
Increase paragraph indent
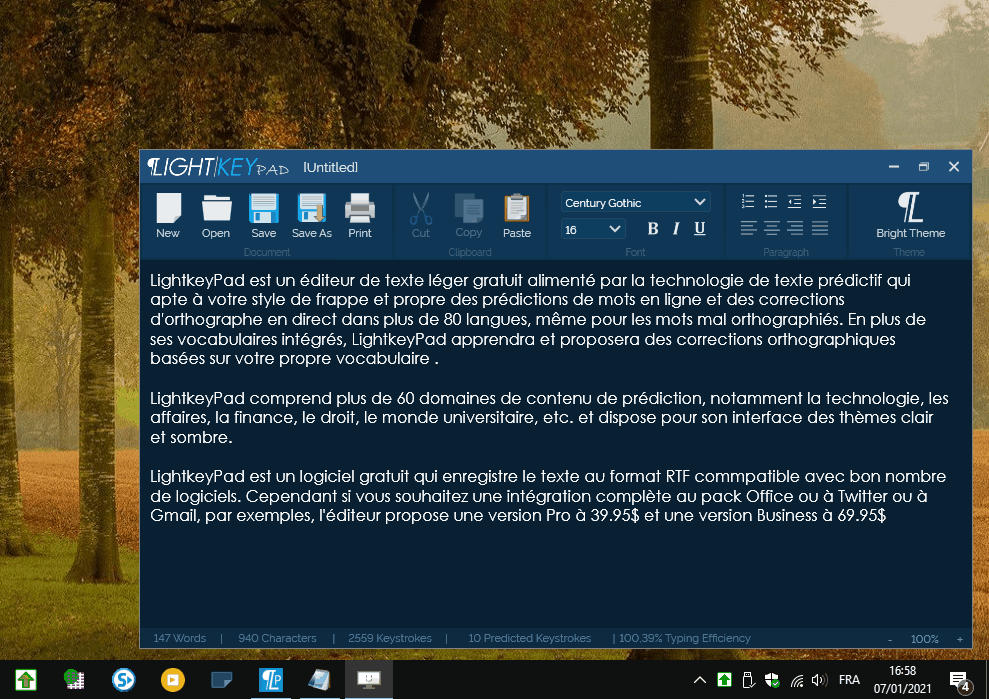tap(819, 202)
